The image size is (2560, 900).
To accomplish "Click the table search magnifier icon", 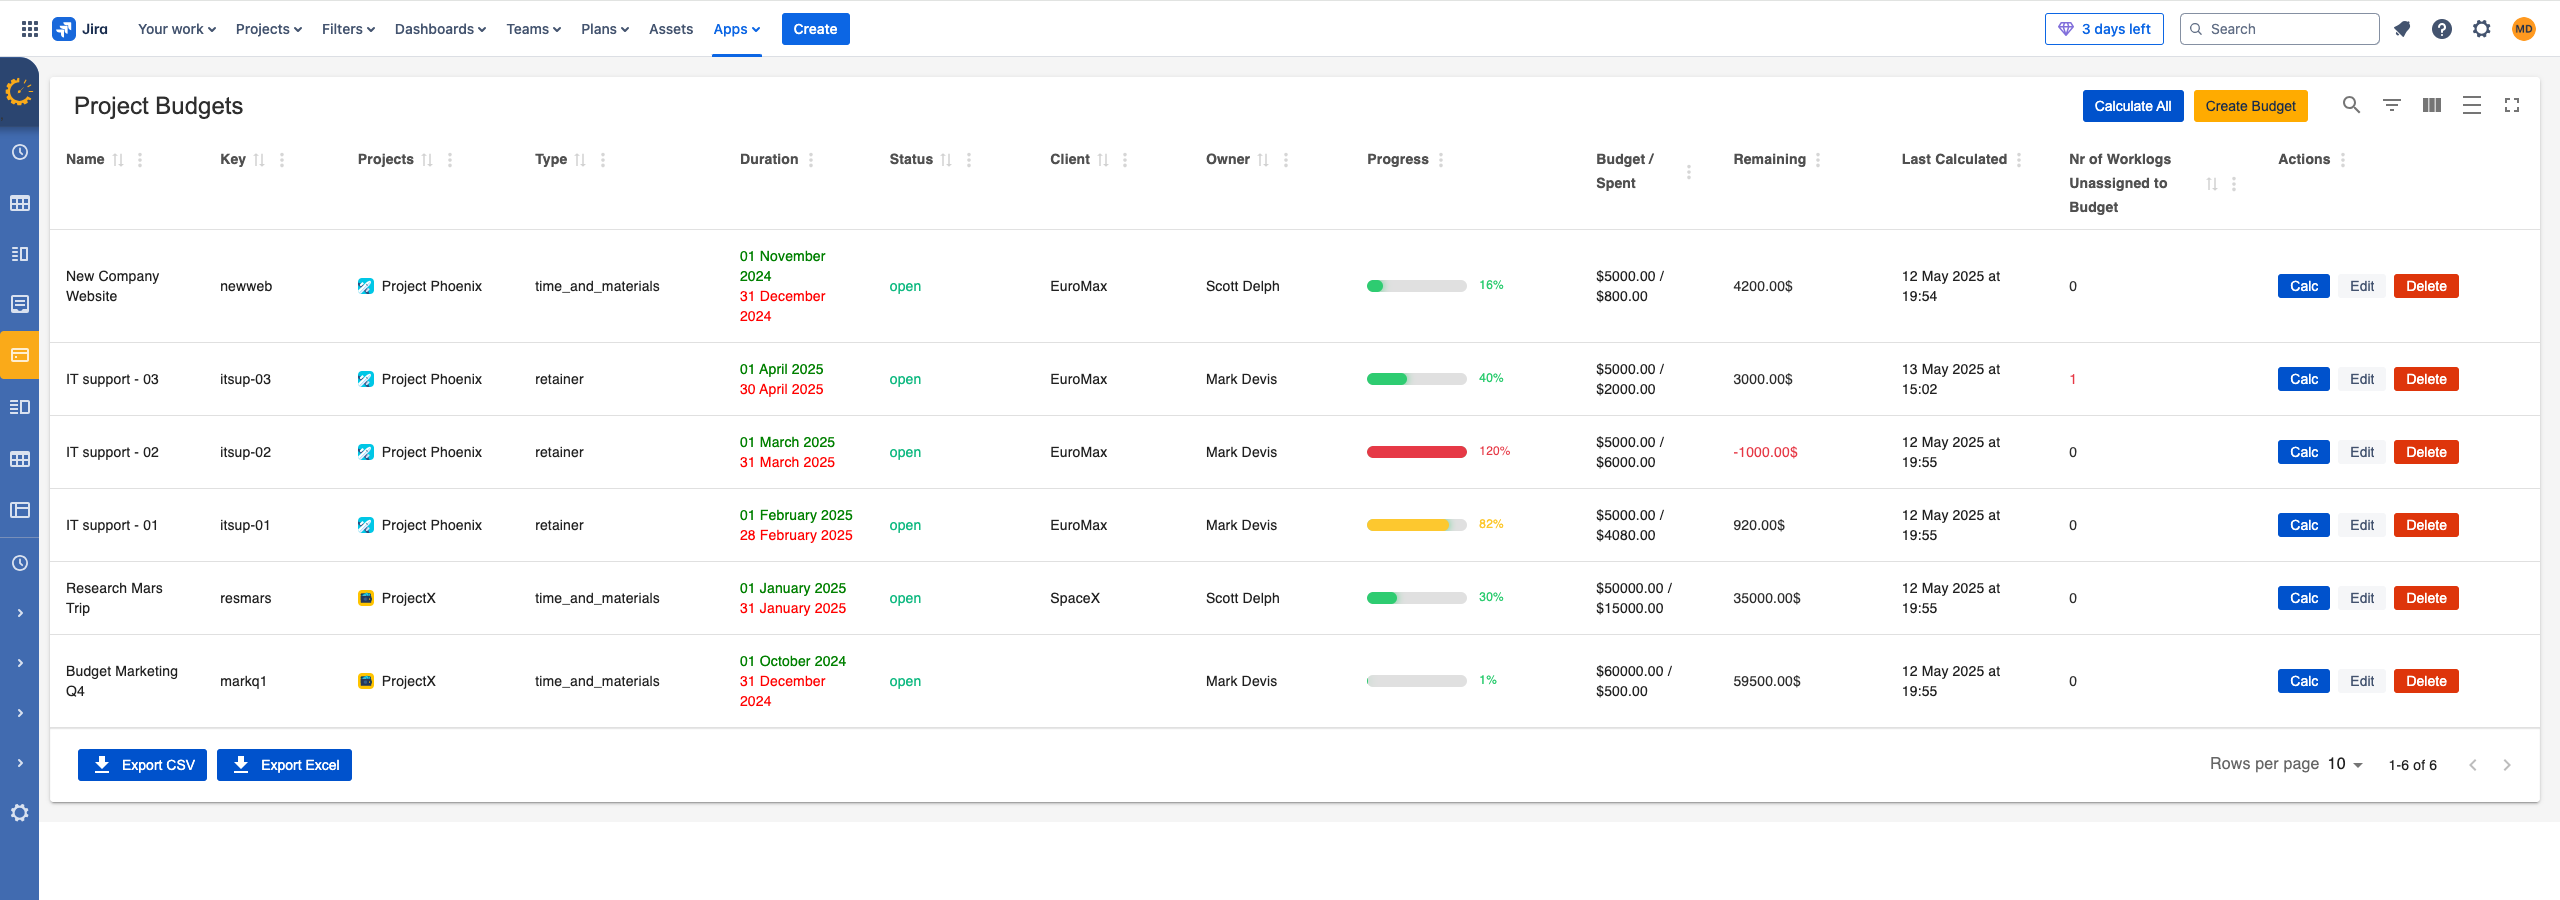I will point(2352,105).
